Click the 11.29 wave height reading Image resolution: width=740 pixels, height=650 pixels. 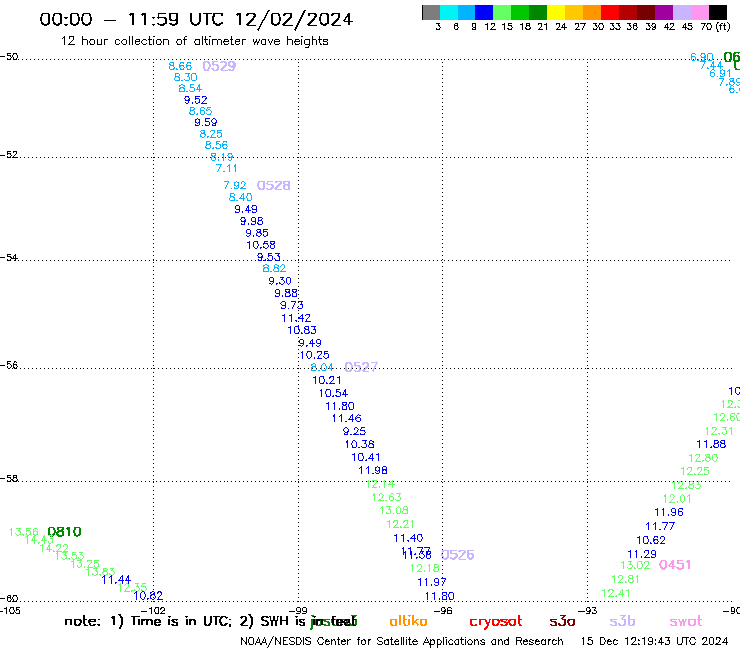642,554
